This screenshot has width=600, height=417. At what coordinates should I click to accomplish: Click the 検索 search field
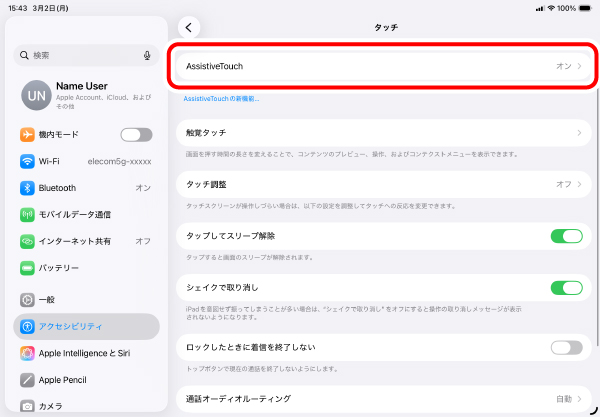tap(86, 55)
